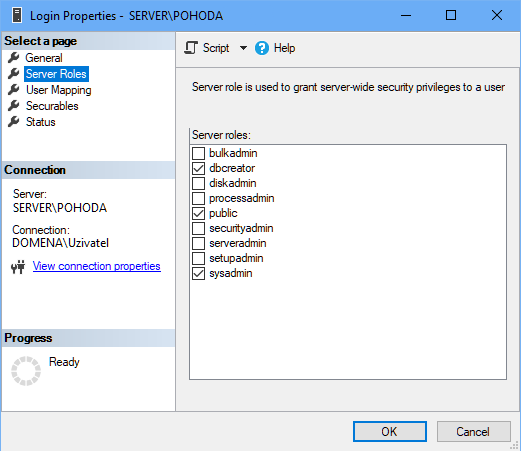The image size is (521, 451).
Task: Click the server icon in the title bar
Action: [17, 15]
